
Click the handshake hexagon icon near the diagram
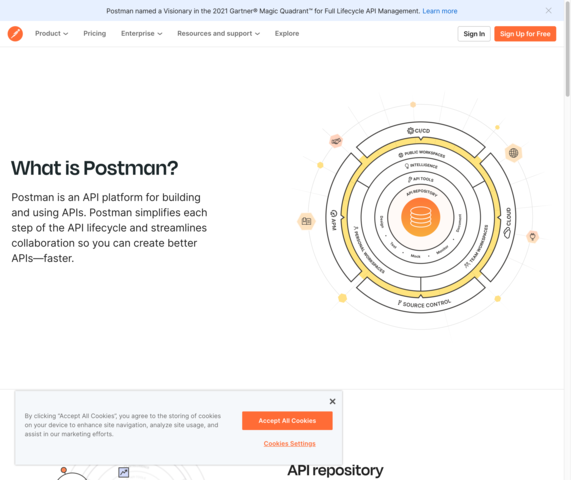(336, 141)
